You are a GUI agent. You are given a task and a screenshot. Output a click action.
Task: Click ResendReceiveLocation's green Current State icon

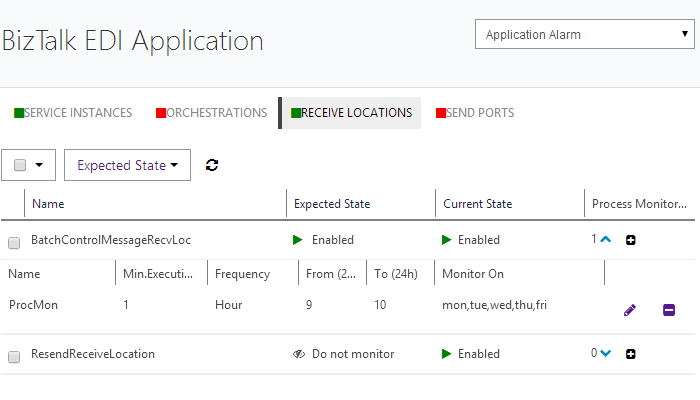446,354
